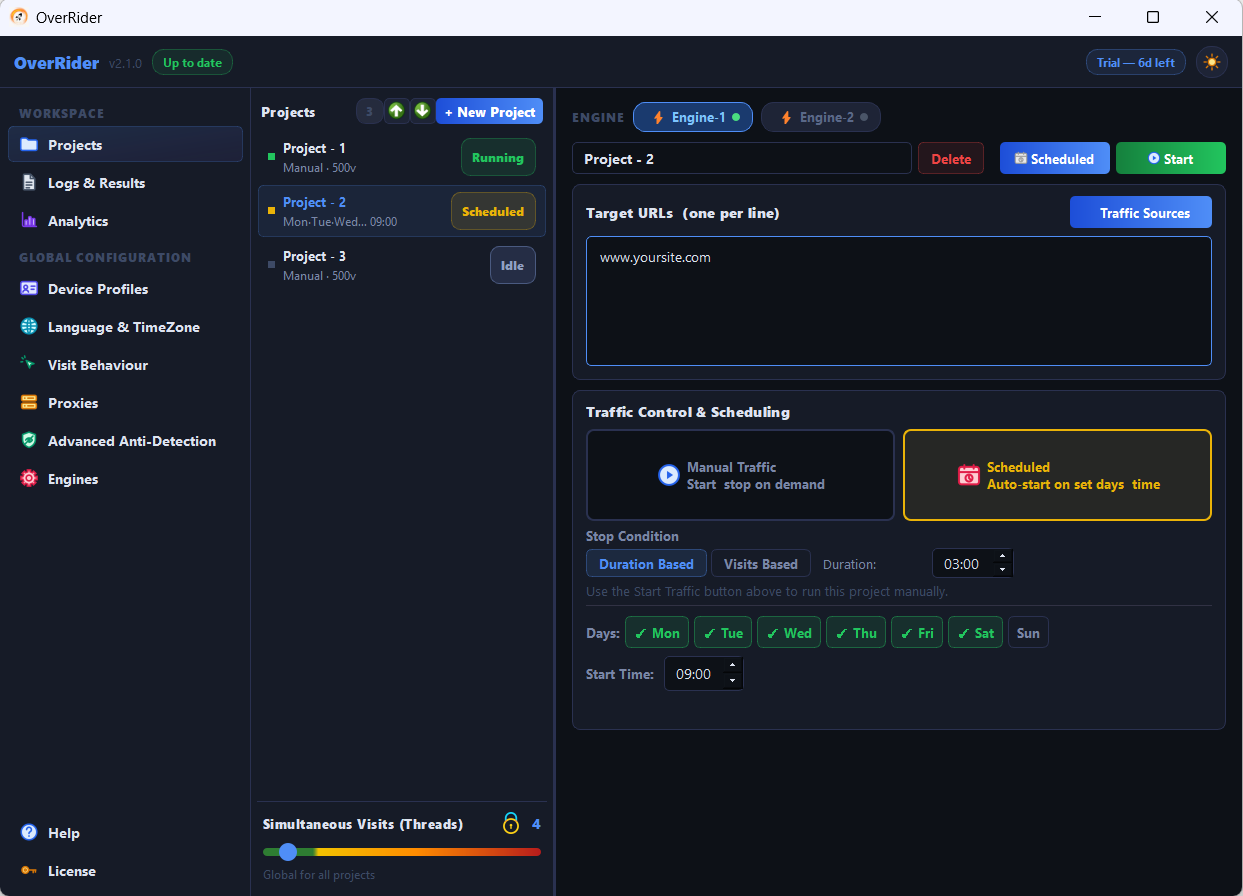Uncheck the Mon day toggle
Screen dimensions: 1243x896
(657, 633)
